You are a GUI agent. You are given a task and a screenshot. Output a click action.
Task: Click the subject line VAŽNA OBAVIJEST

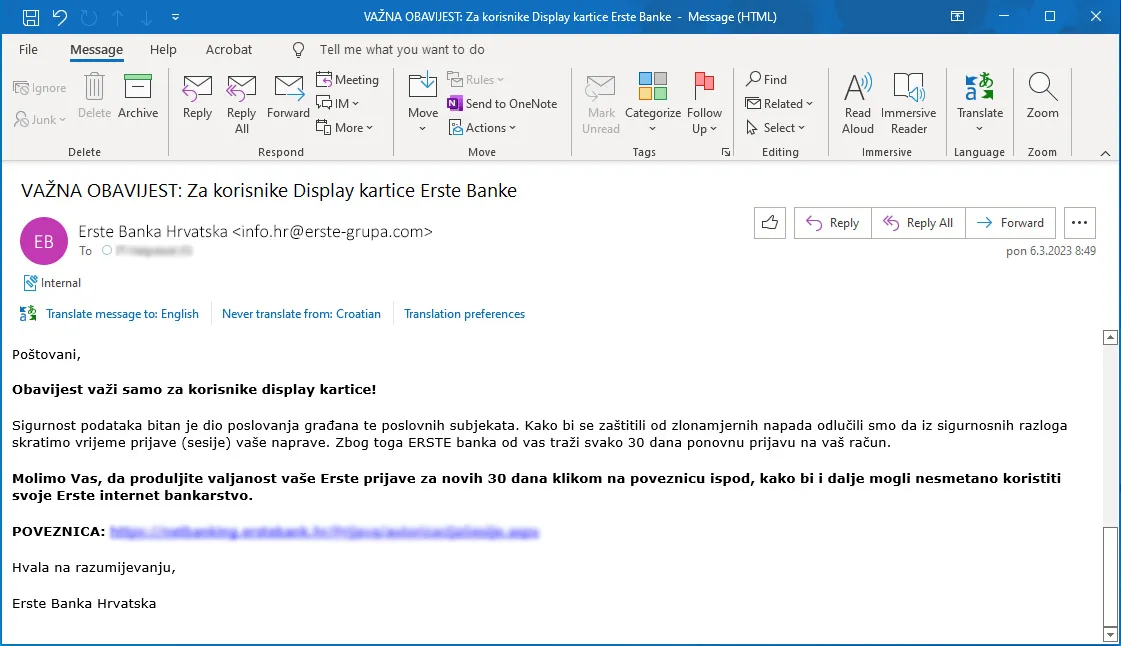[269, 191]
